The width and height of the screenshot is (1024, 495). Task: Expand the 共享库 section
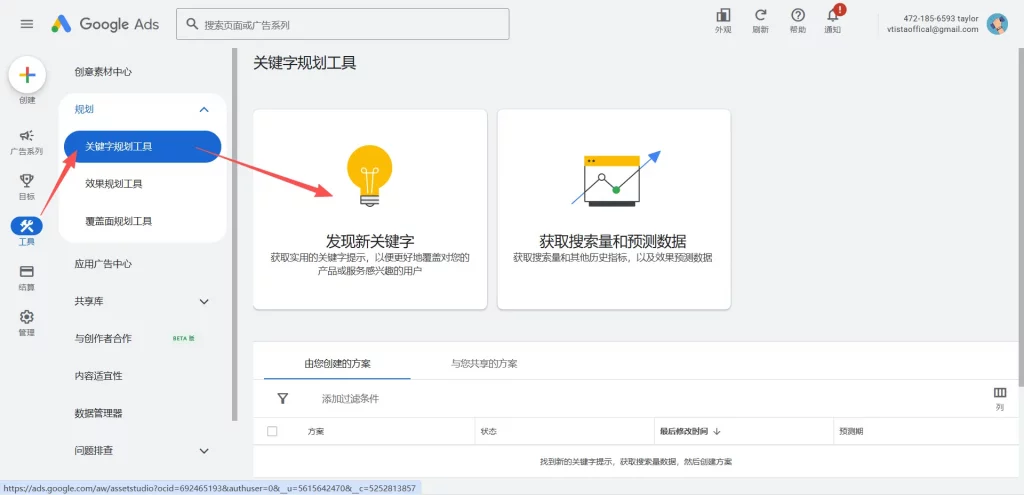204,301
